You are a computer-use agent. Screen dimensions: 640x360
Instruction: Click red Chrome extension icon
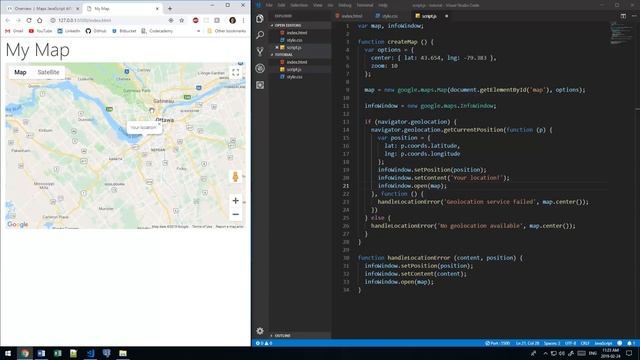[x=196, y=20]
